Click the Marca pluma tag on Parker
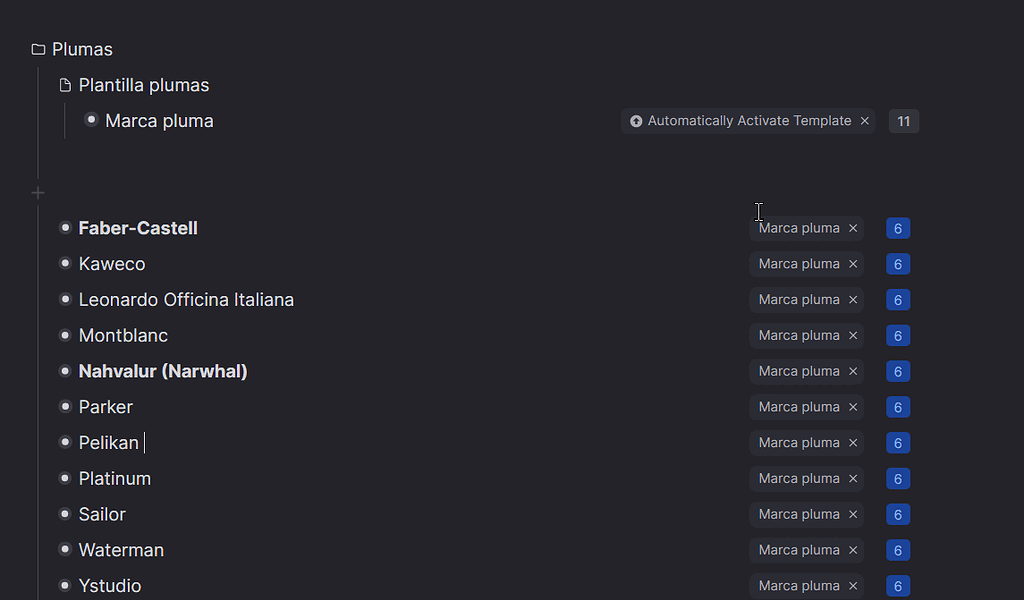This screenshot has height=600, width=1024. (798, 407)
